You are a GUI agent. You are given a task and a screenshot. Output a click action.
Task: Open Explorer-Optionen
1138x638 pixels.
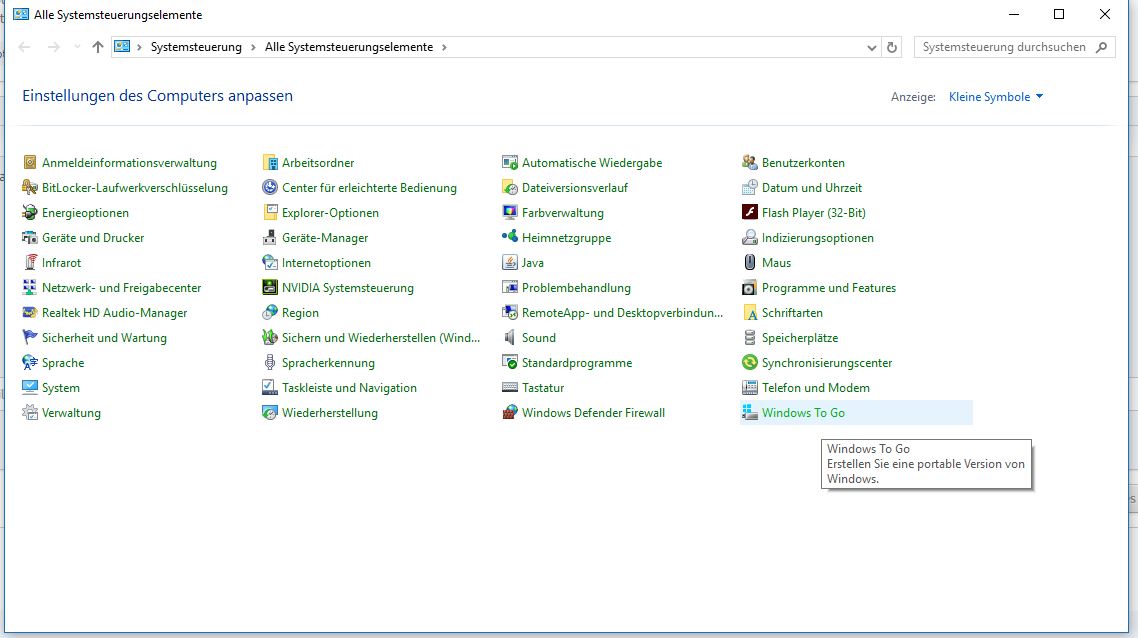[x=330, y=213]
